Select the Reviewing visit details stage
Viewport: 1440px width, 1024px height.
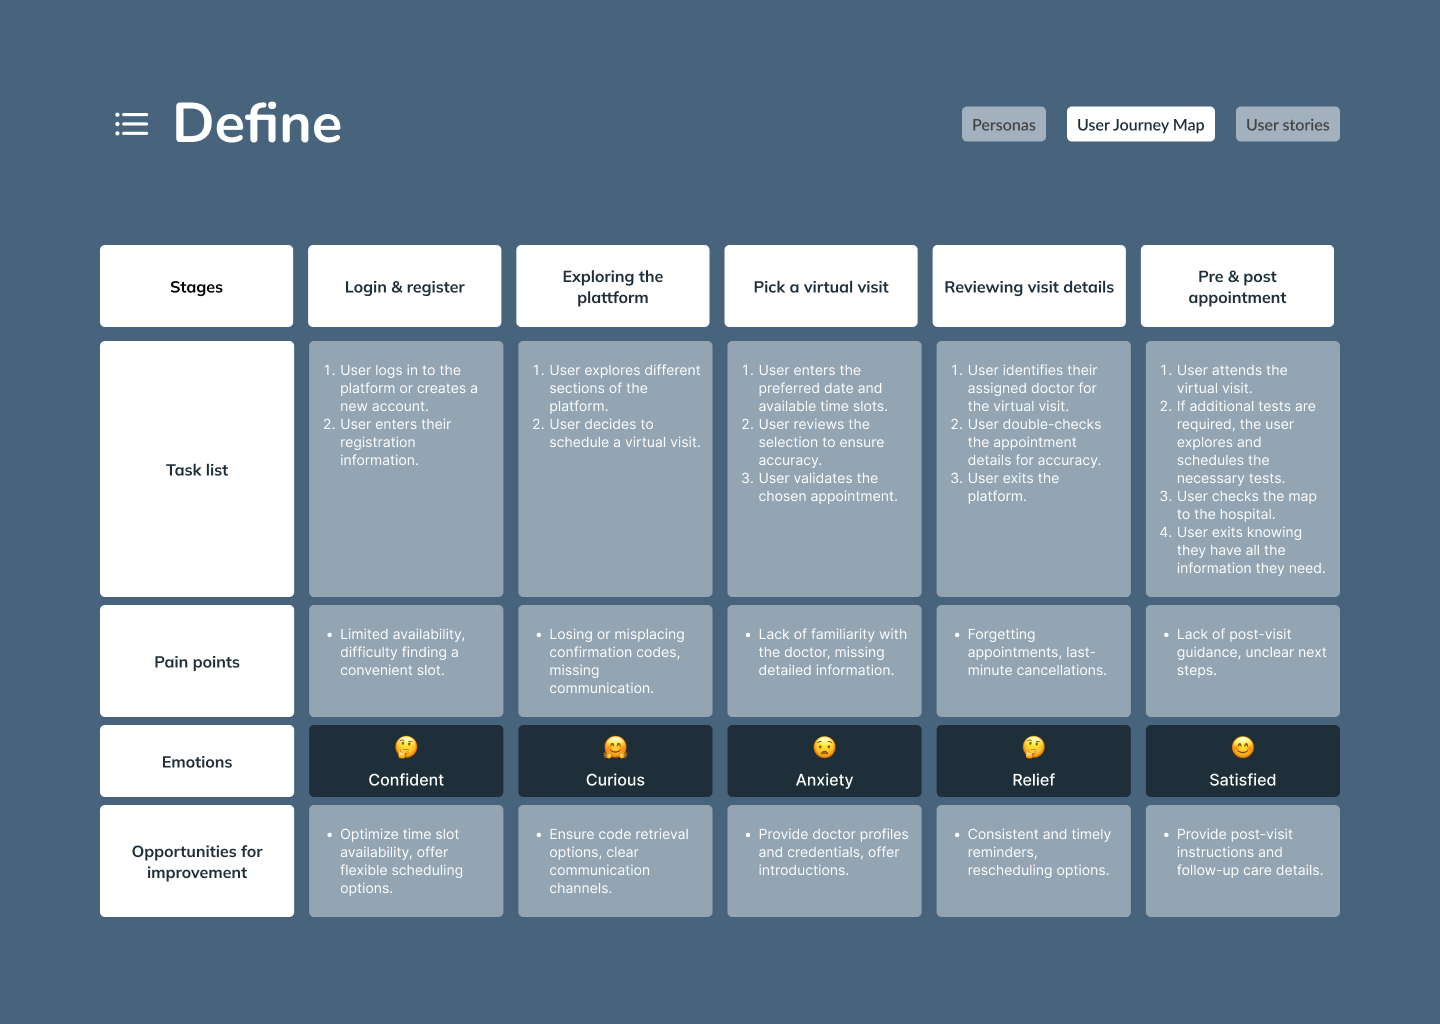(1028, 287)
